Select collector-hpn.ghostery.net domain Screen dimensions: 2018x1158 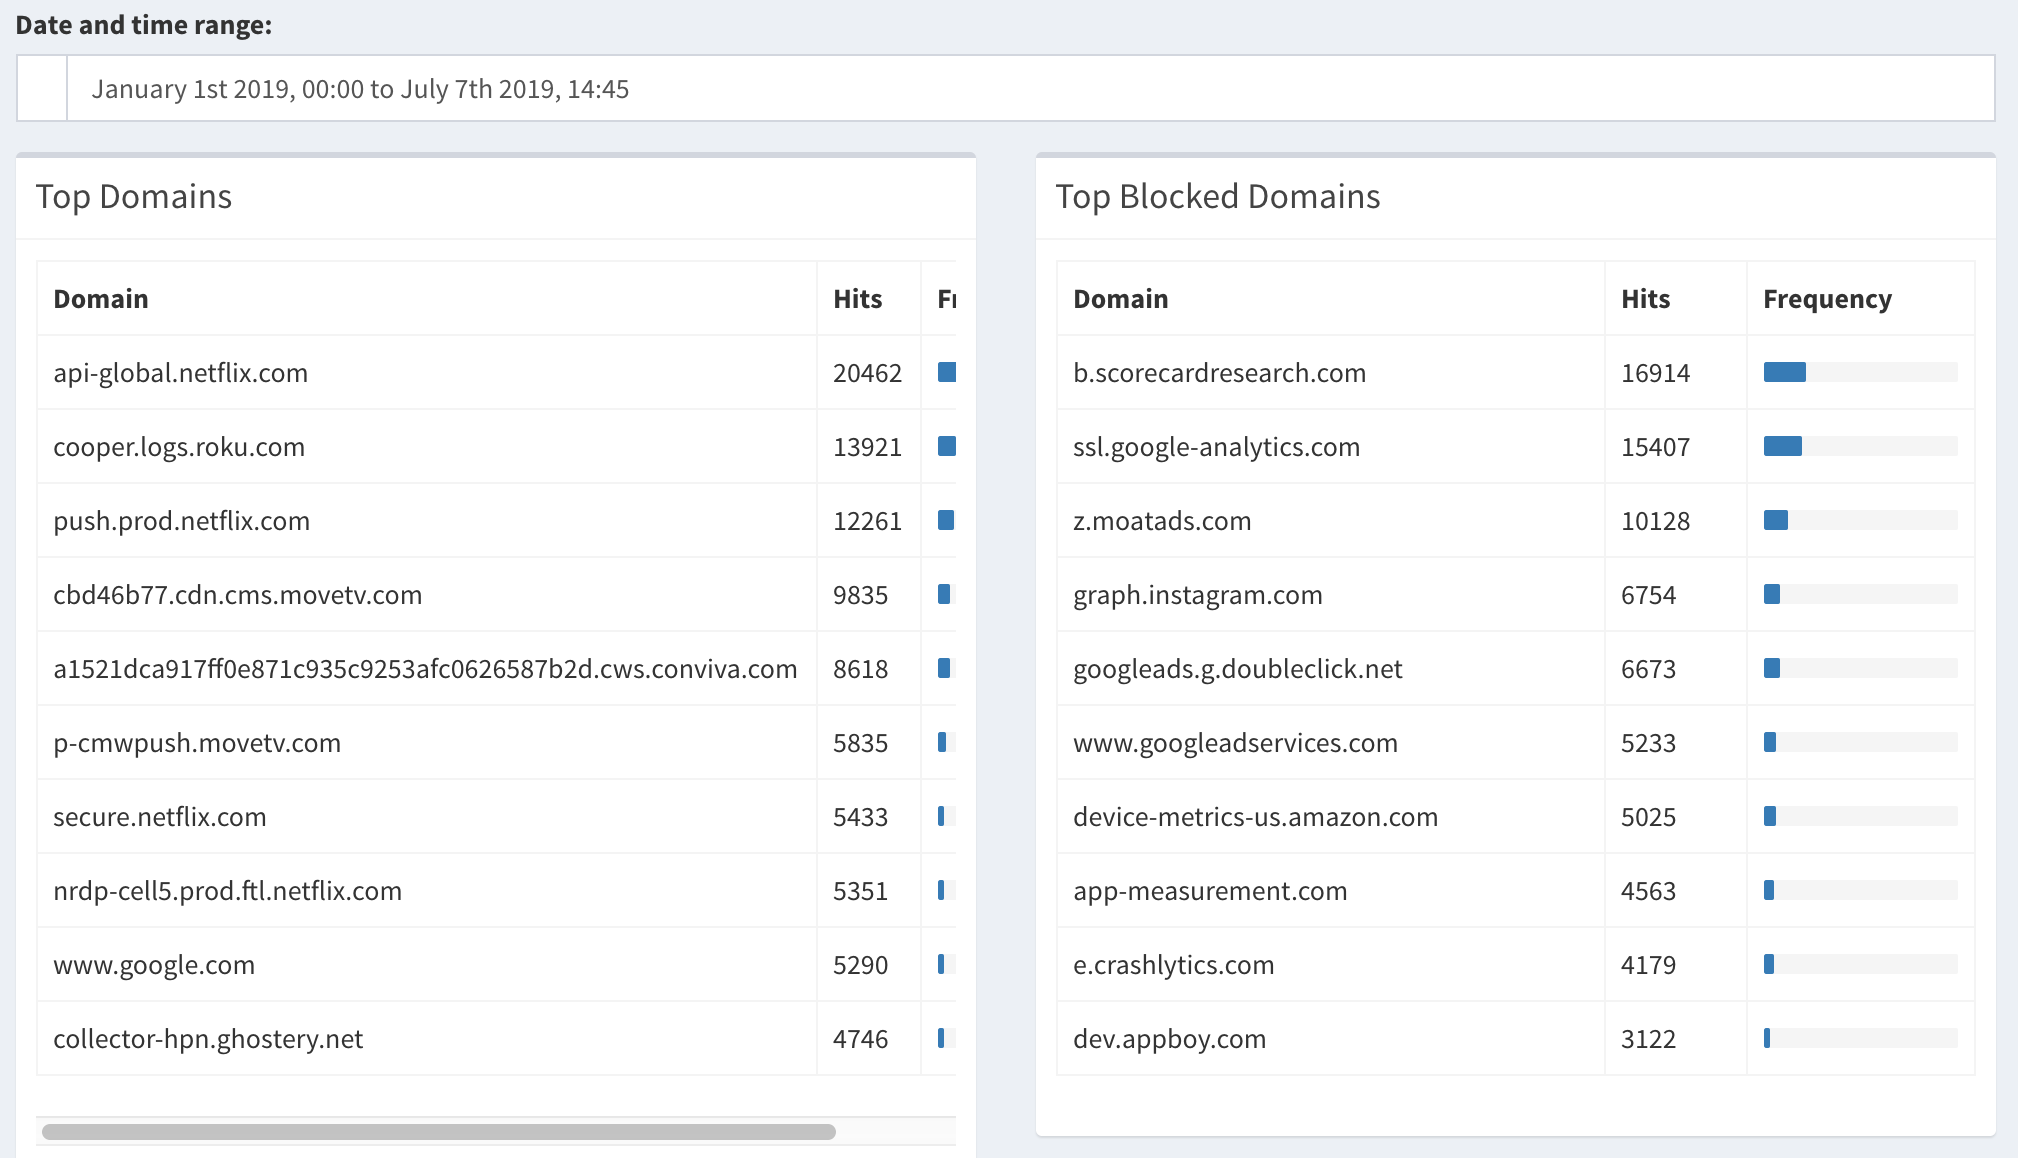tap(208, 1039)
